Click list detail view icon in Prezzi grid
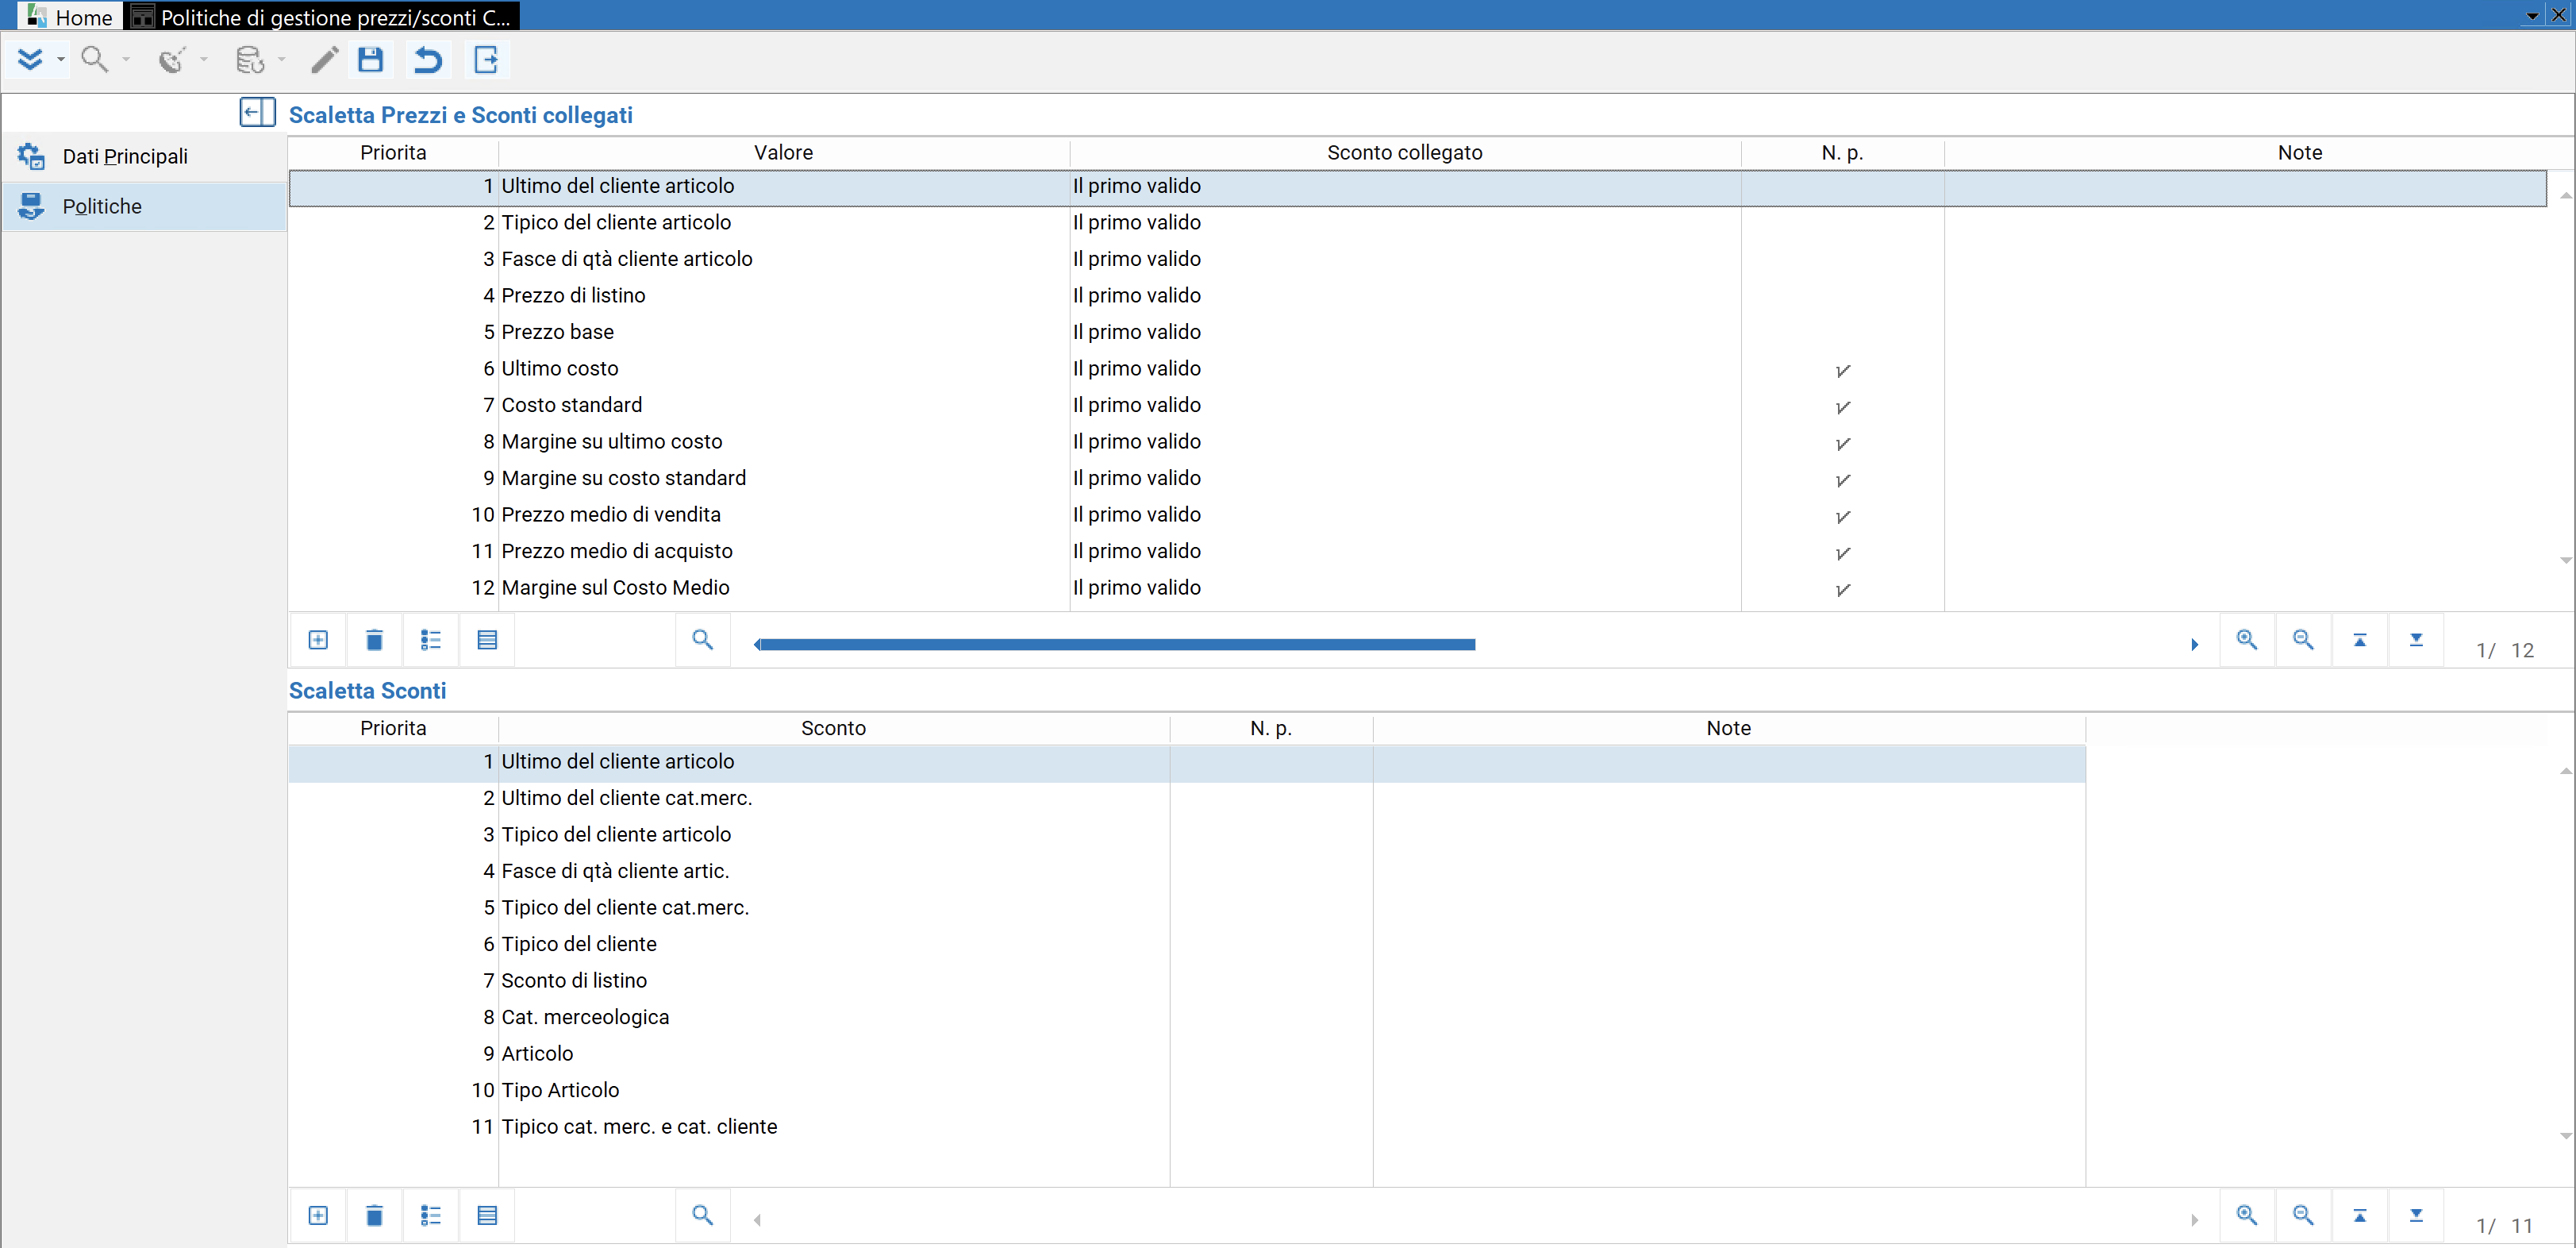 (431, 640)
